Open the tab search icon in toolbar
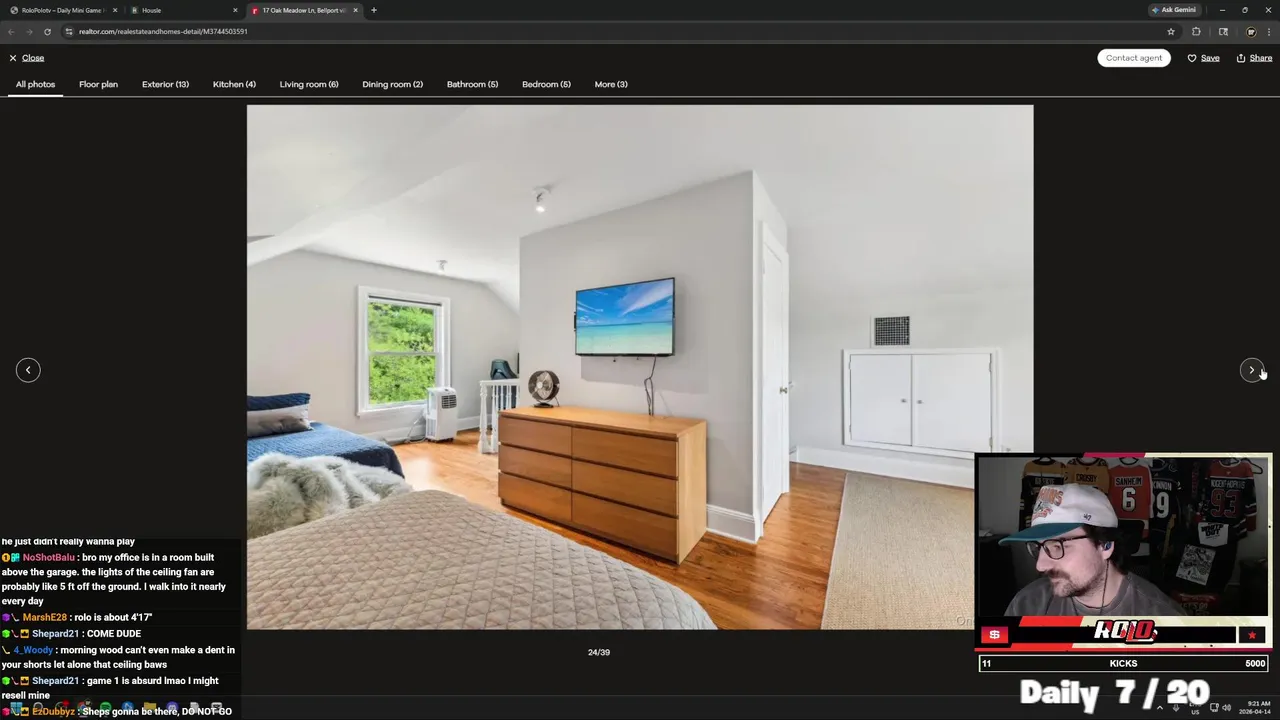 coord(1223,31)
